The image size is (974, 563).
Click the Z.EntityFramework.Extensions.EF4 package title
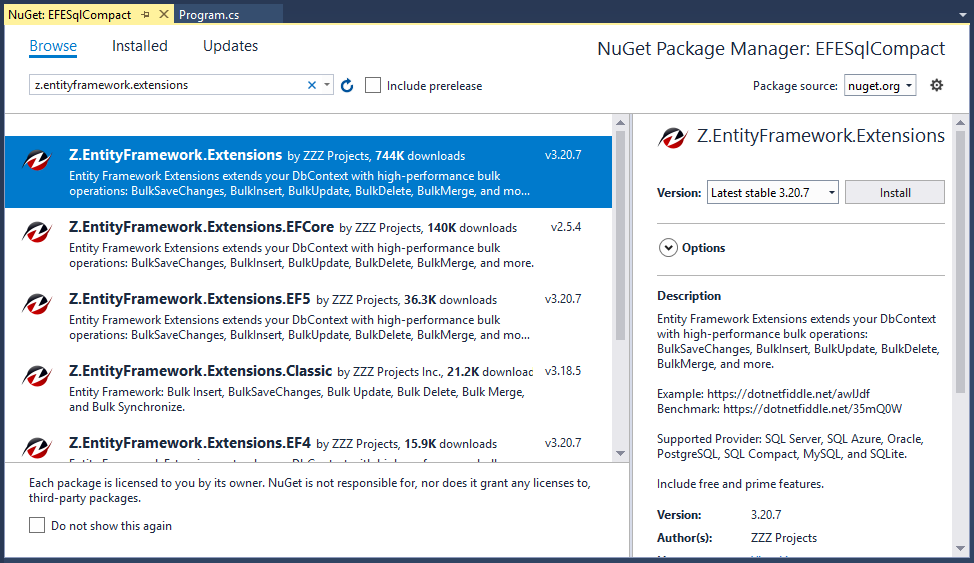pyautogui.click(x=189, y=443)
